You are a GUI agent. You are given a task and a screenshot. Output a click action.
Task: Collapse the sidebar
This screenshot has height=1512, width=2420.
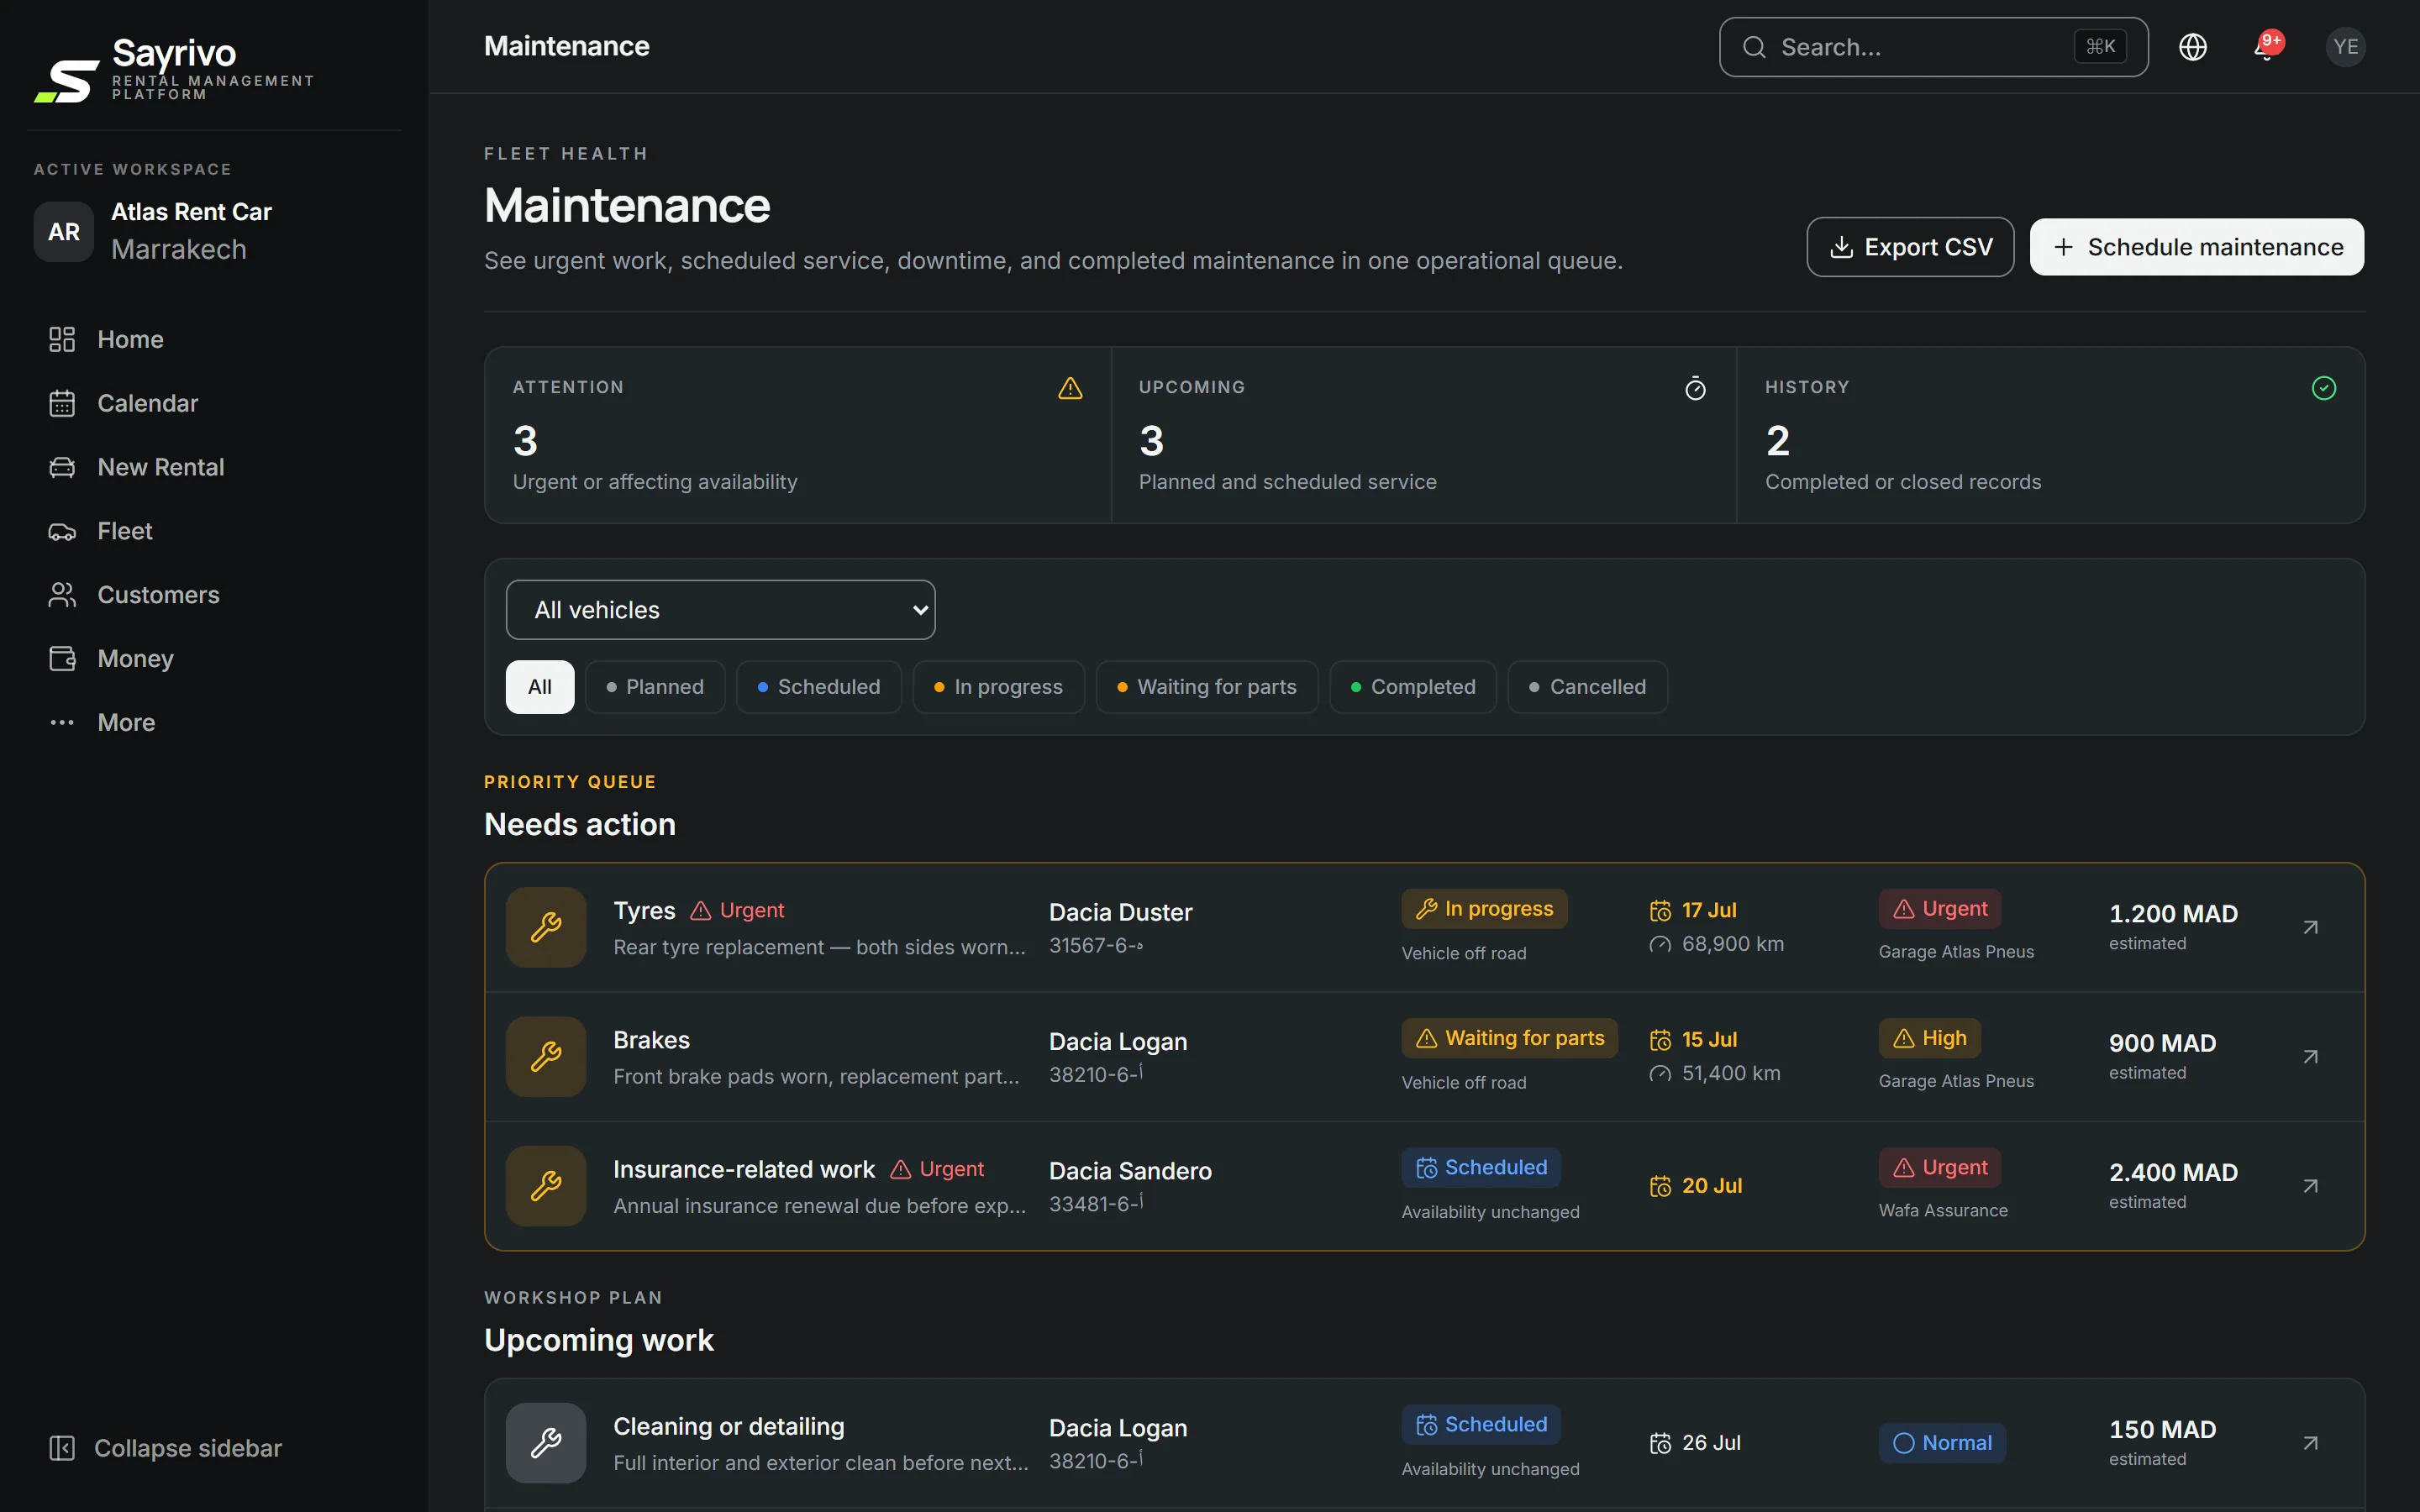[x=166, y=1448]
